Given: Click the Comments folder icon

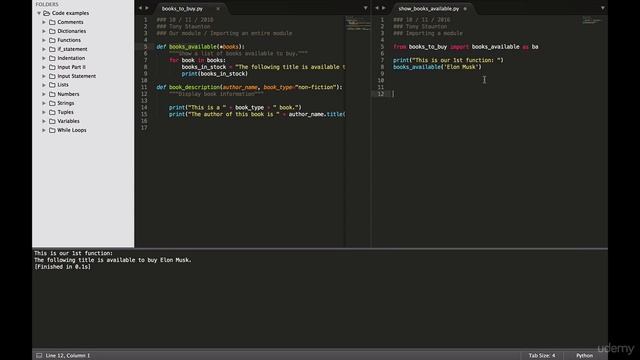Looking at the screenshot, I should [52, 22].
